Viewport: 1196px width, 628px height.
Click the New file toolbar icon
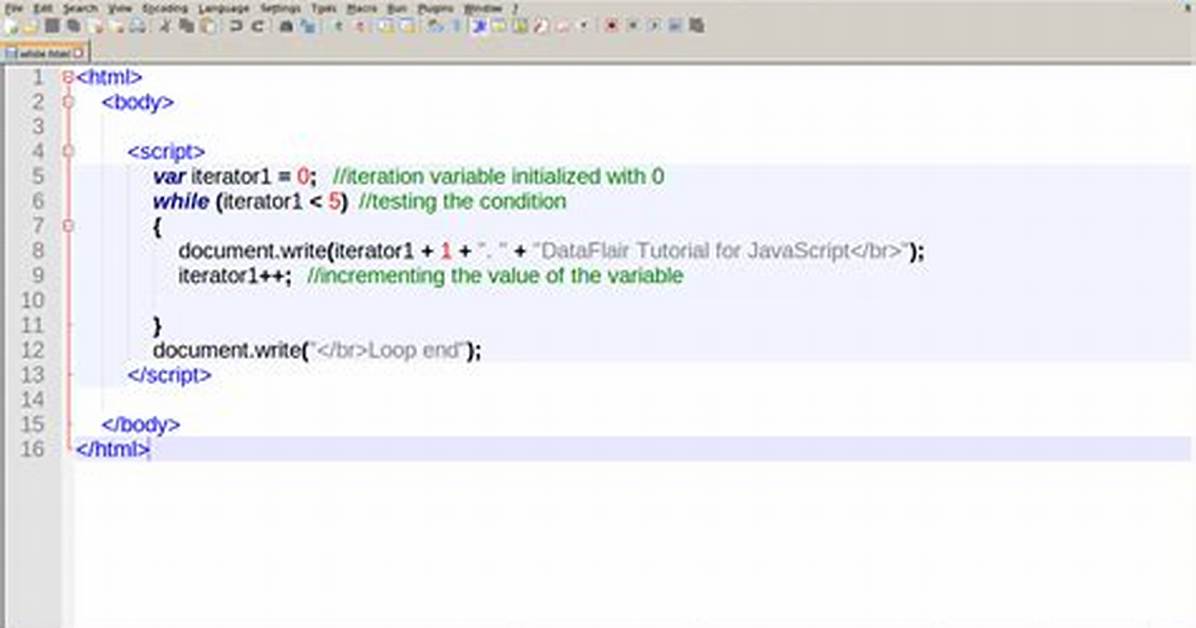pyautogui.click(x=11, y=26)
